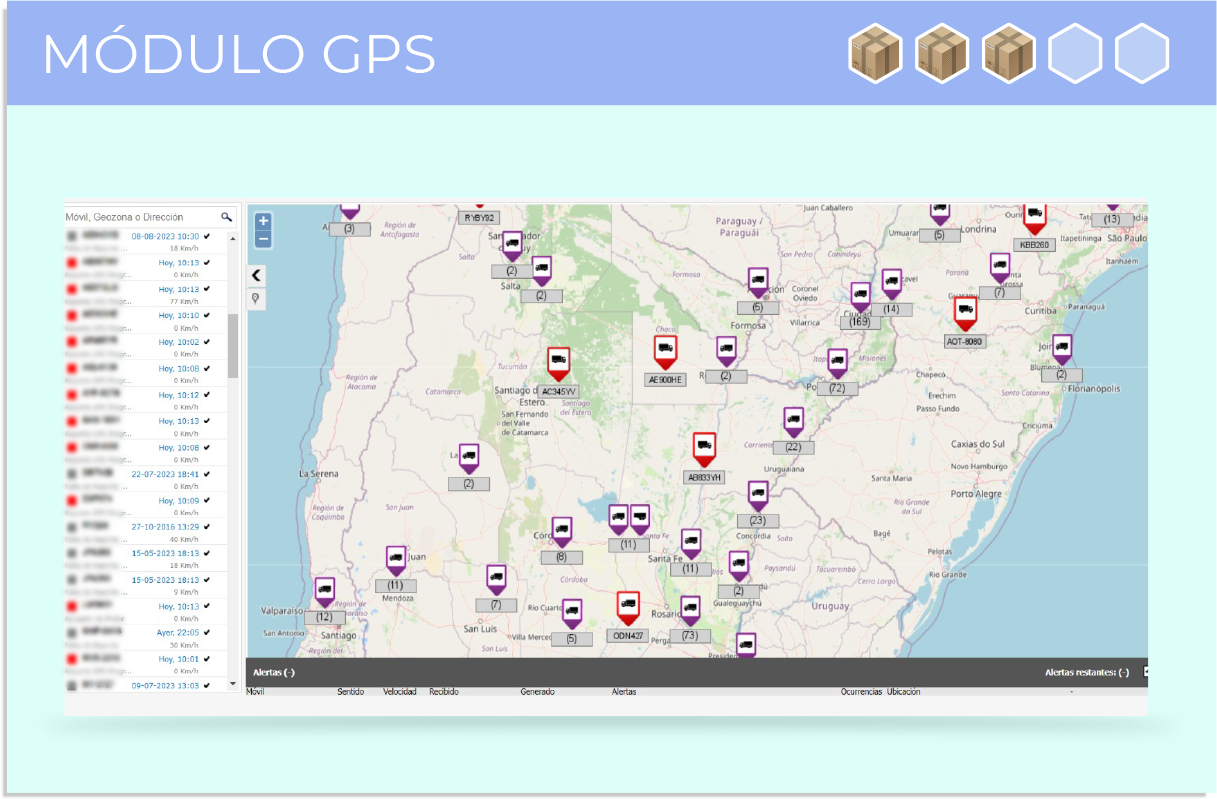The image size is (1217, 799).
Task: Click the Velocidad column header
Action: [x=399, y=692]
